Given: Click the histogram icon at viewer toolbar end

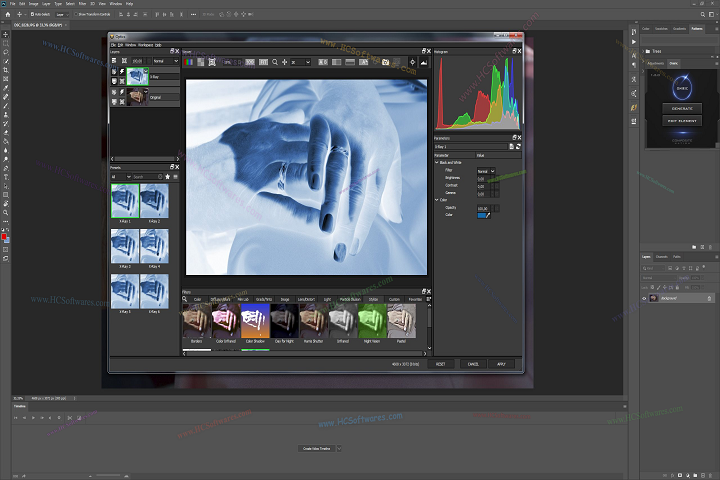Looking at the screenshot, I should 423,62.
